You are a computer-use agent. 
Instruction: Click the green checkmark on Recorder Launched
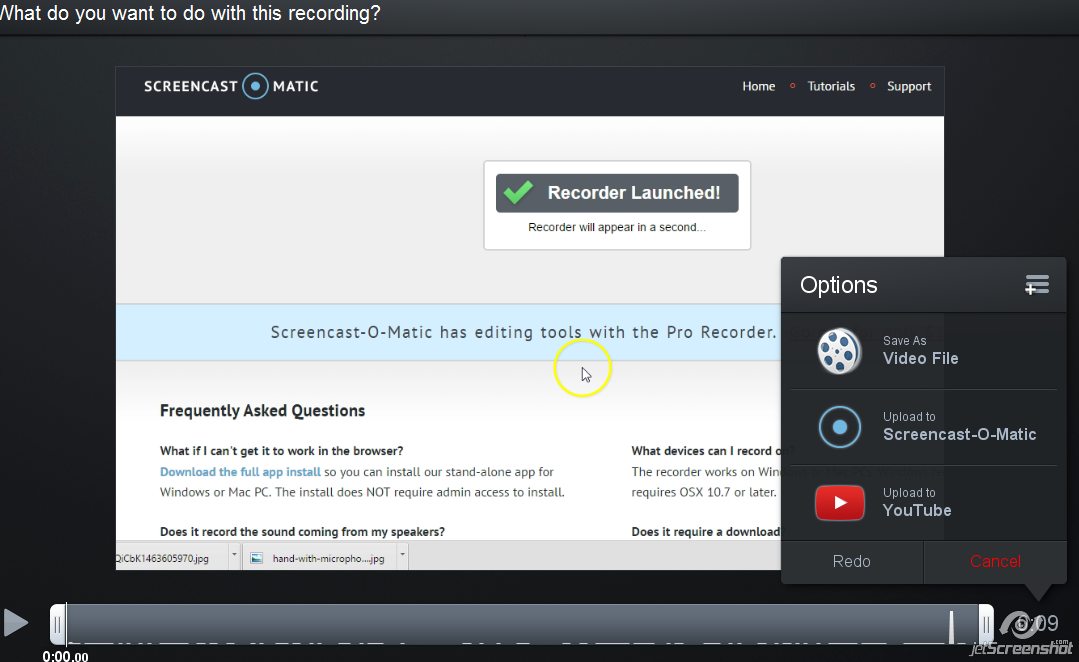(518, 193)
